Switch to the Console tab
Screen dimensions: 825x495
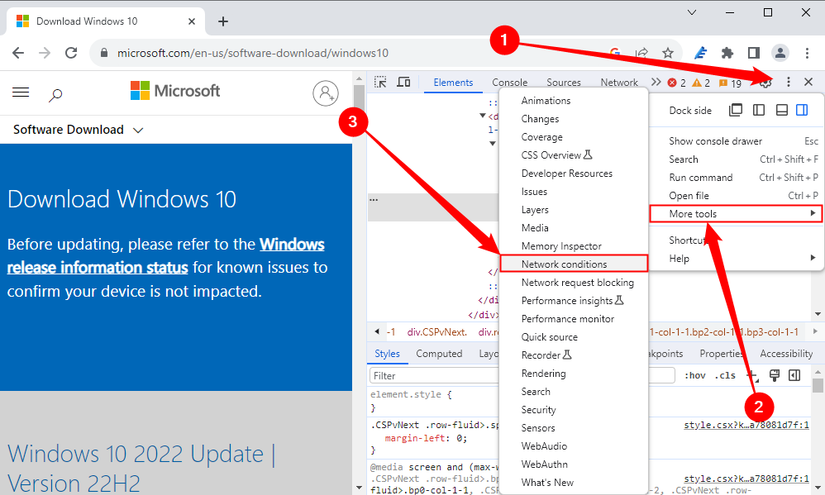[509, 83]
